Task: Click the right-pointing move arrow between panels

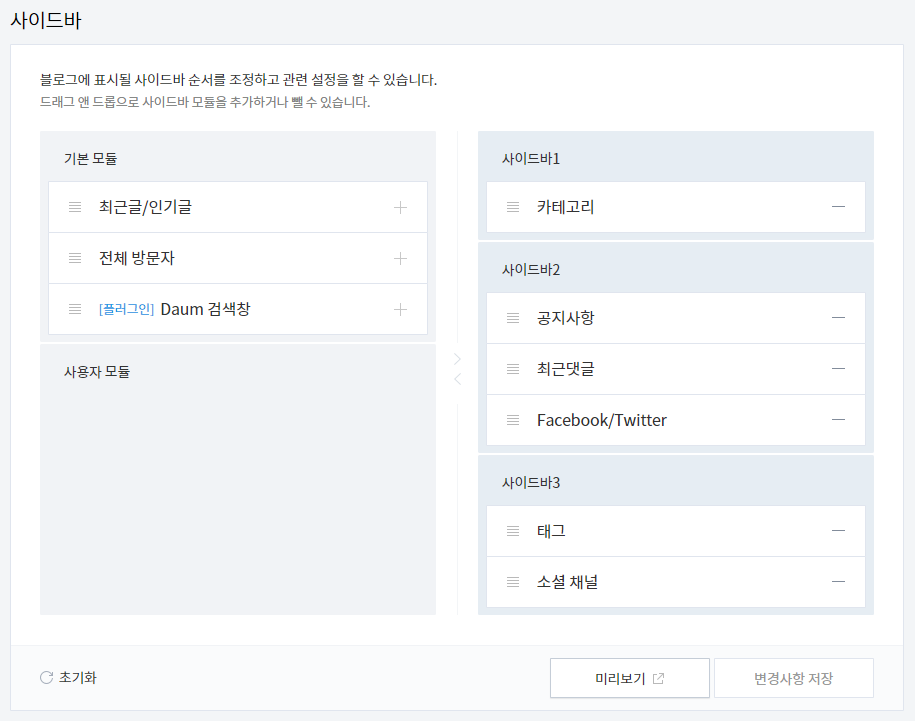Action: (458, 359)
